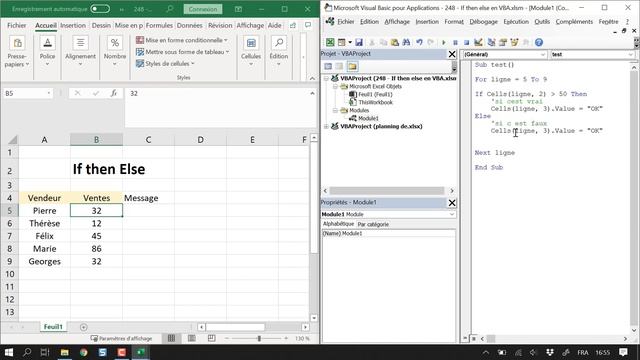This screenshot has width=640, height=360.
Task: Open Mettre sous forme de tableau dropdown
Action: [182, 52]
